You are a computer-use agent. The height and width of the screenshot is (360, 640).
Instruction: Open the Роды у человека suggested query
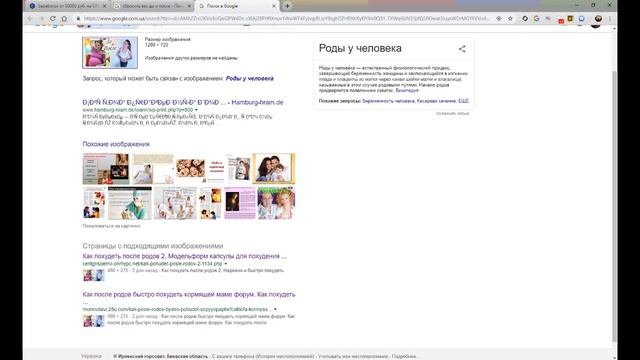pos(250,78)
